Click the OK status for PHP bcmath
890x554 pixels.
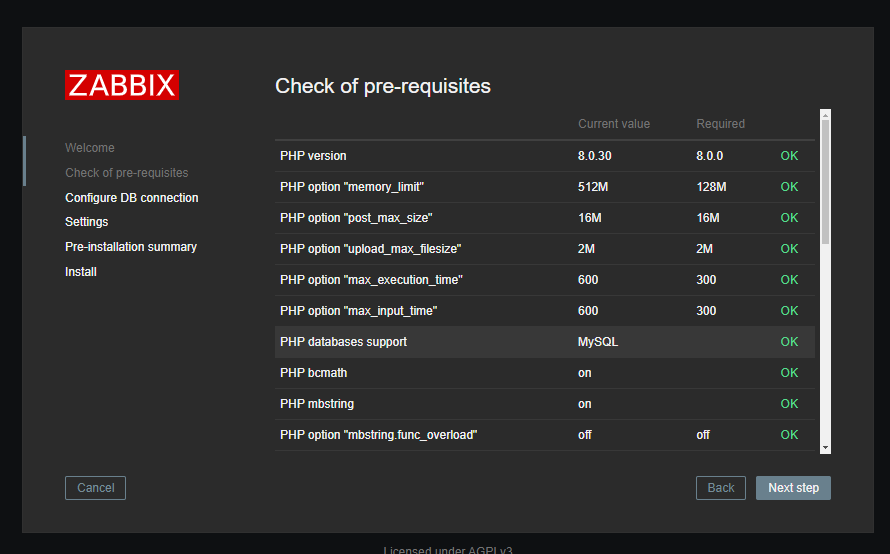pyautogui.click(x=789, y=373)
